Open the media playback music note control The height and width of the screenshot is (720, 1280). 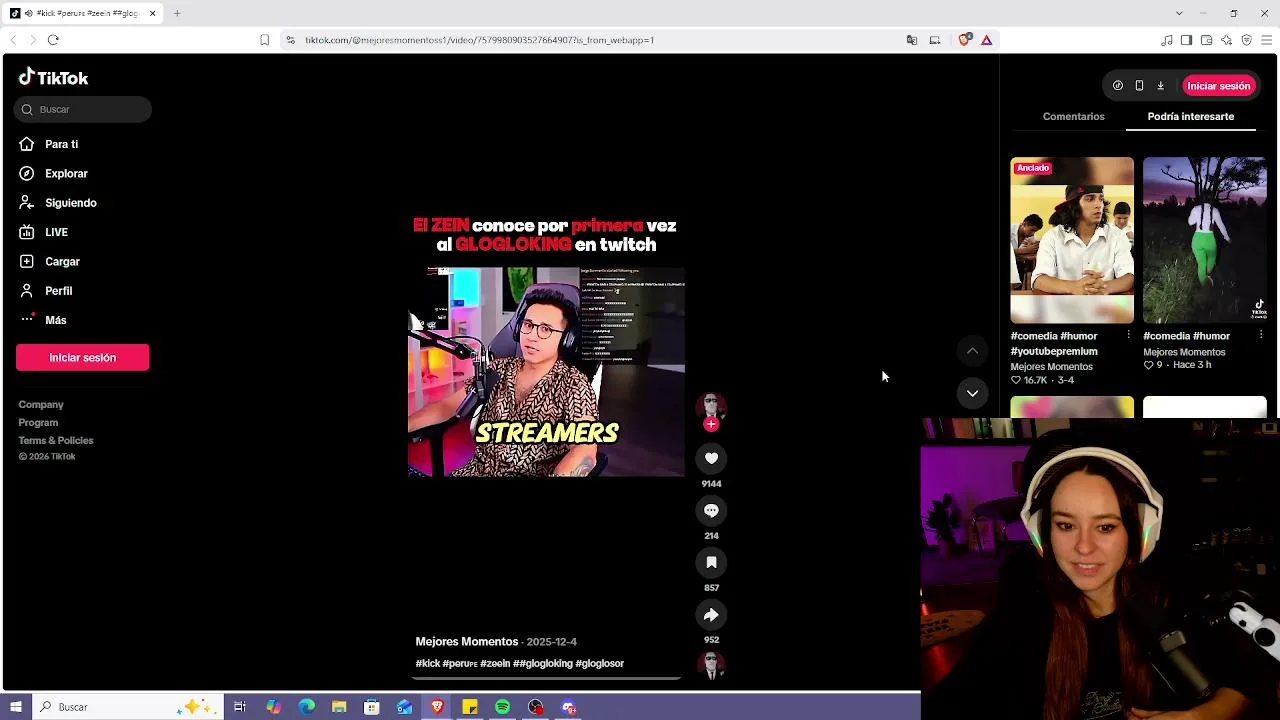coord(1167,40)
